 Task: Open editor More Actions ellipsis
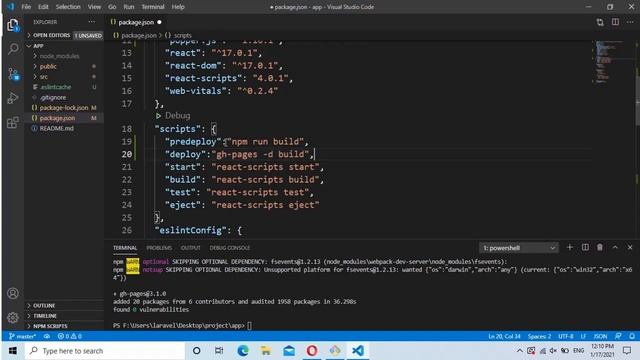click(x=630, y=22)
